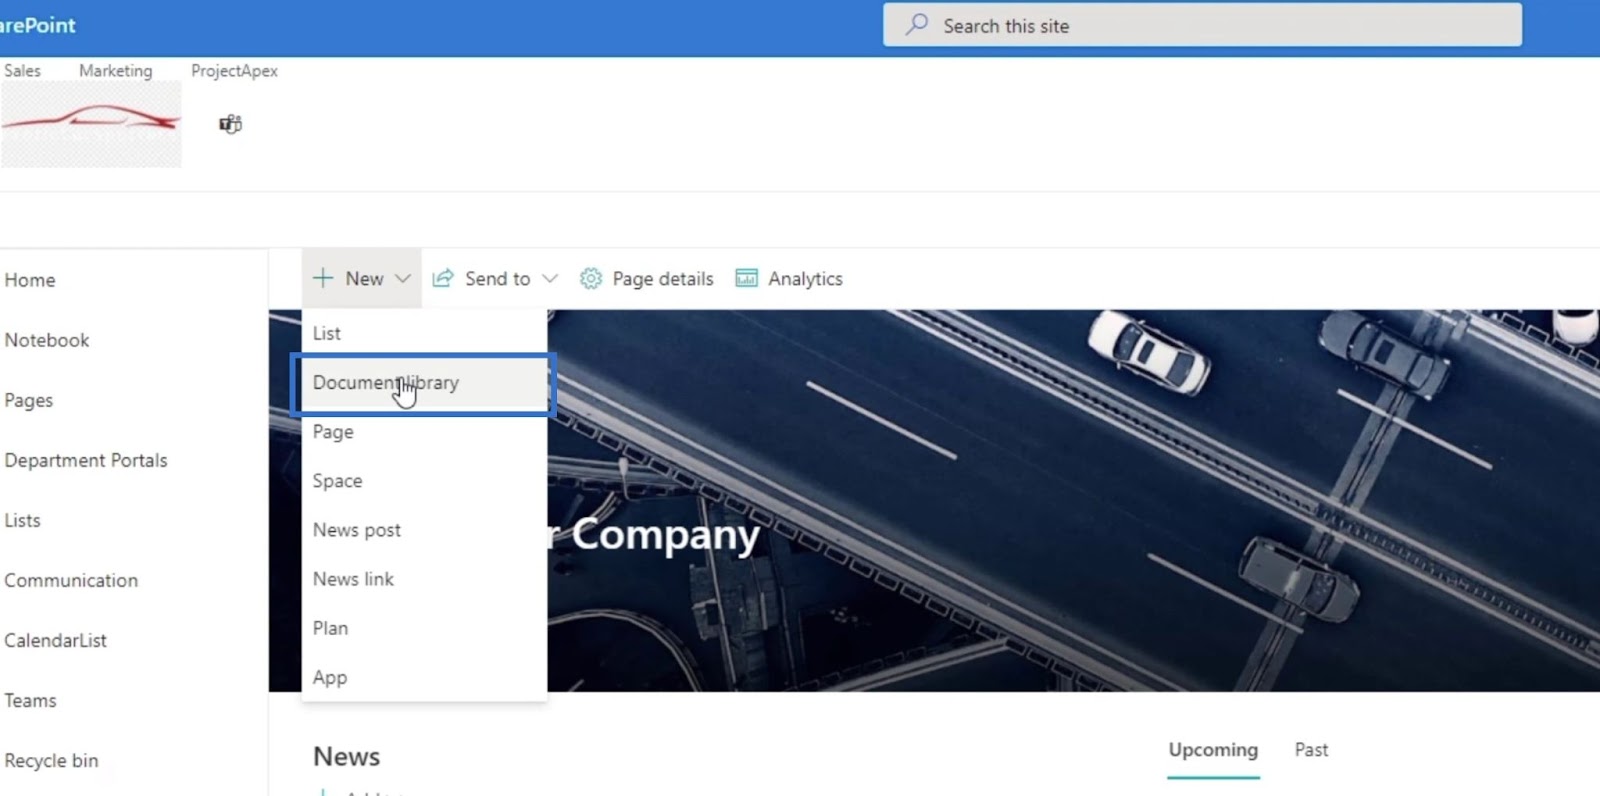The height and width of the screenshot is (796, 1600).
Task: Choose News post in the New menu
Action: pos(424,529)
